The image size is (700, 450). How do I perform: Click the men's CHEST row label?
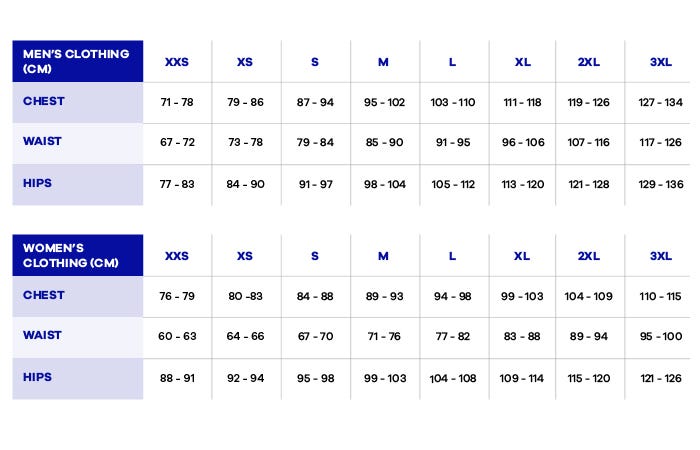44,101
